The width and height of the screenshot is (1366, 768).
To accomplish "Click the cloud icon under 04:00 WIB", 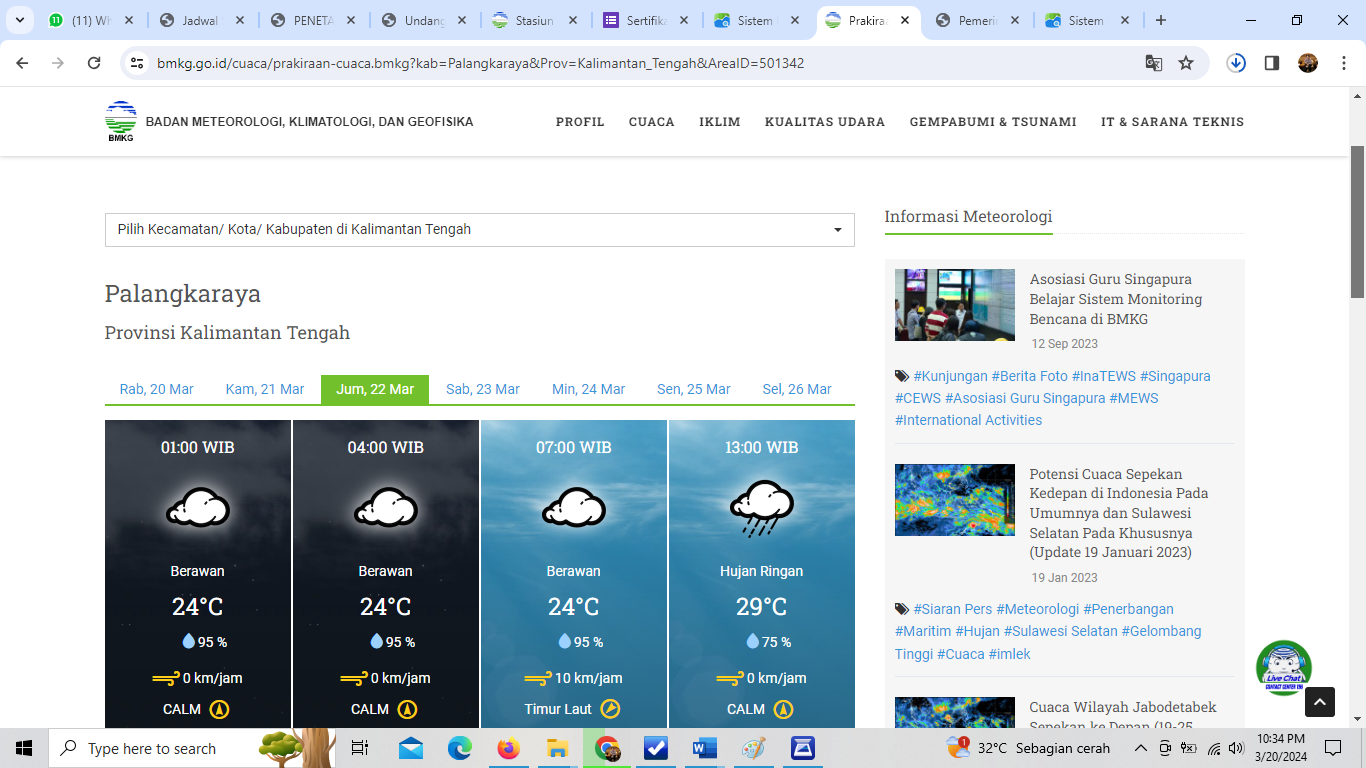I will pyautogui.click(x=386, y=508).
